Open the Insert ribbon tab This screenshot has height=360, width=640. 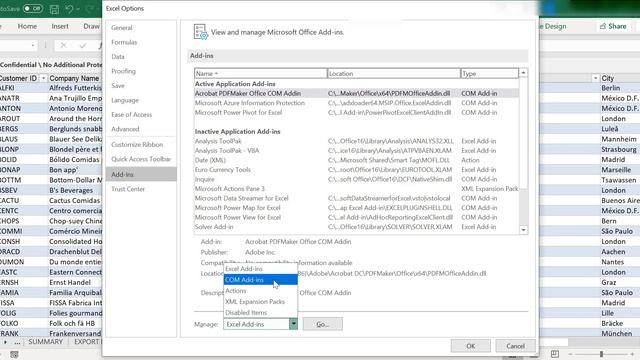pyautogui.click(x=60, y=26)
